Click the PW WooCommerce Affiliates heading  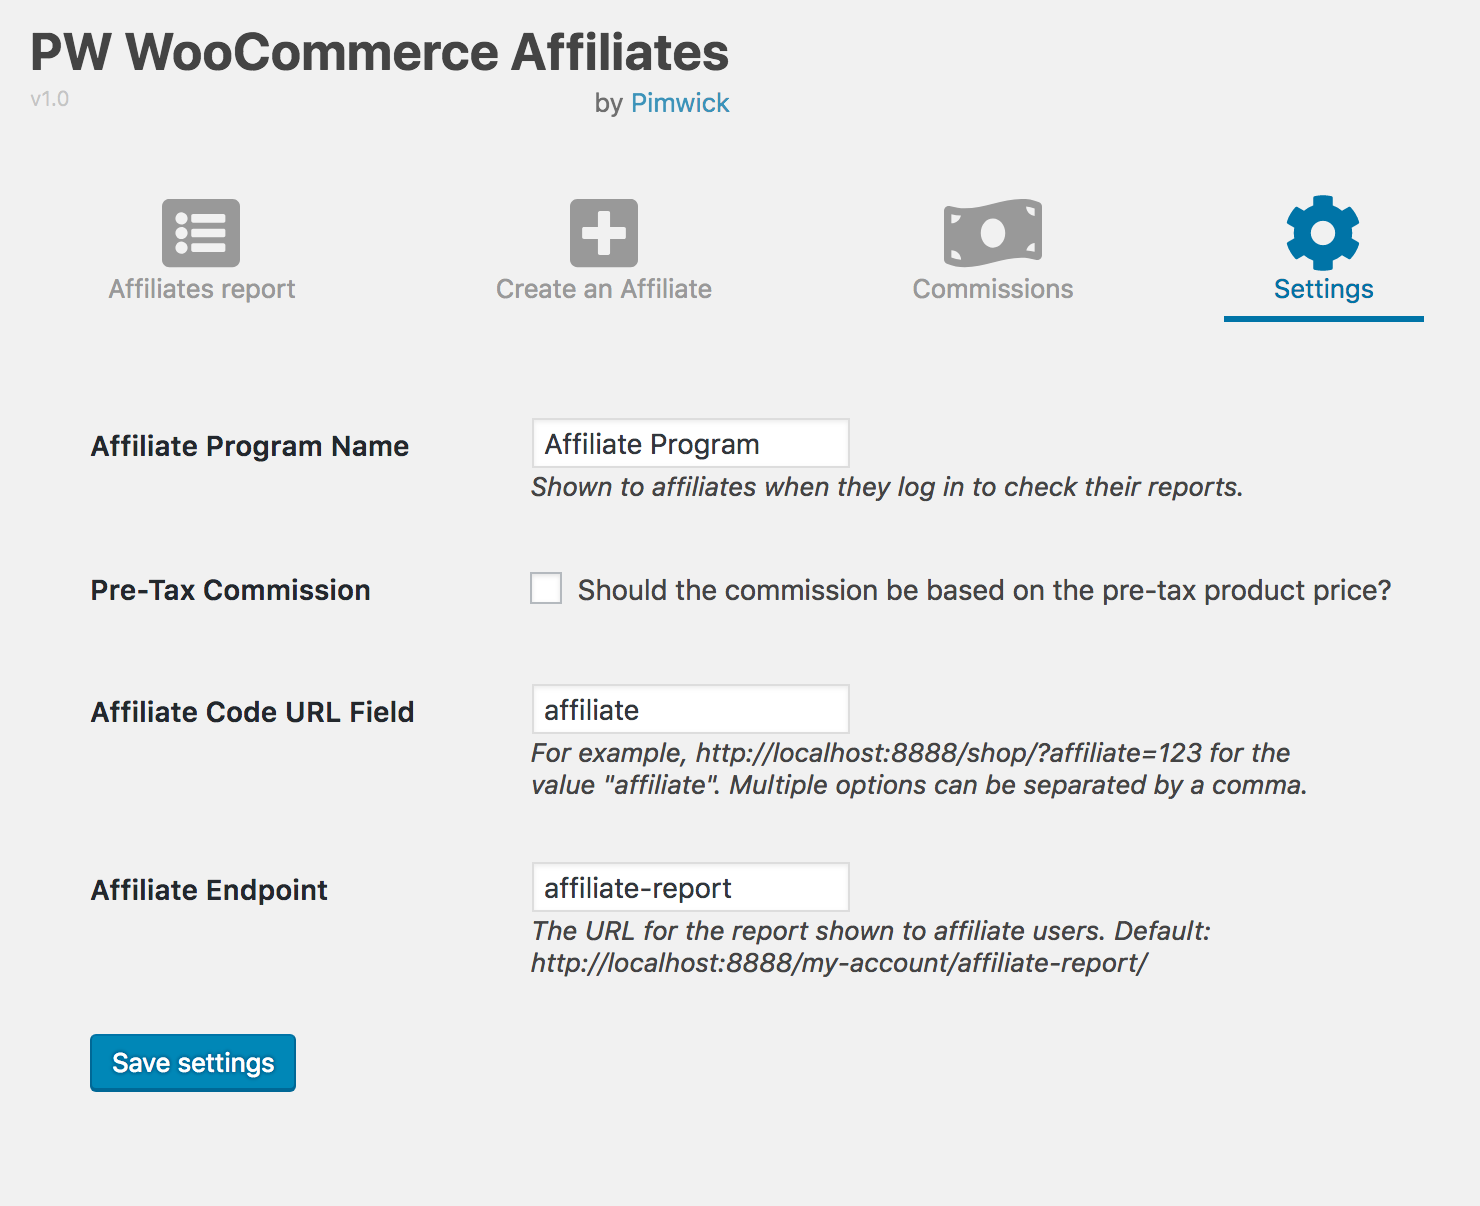[380, 52]
